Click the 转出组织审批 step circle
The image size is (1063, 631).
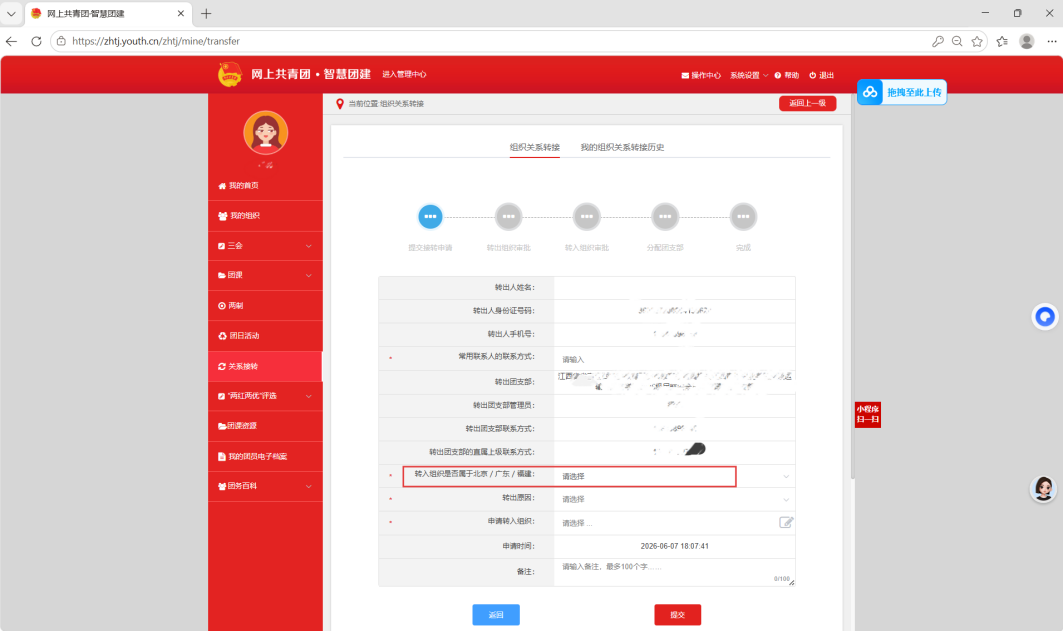508,217
